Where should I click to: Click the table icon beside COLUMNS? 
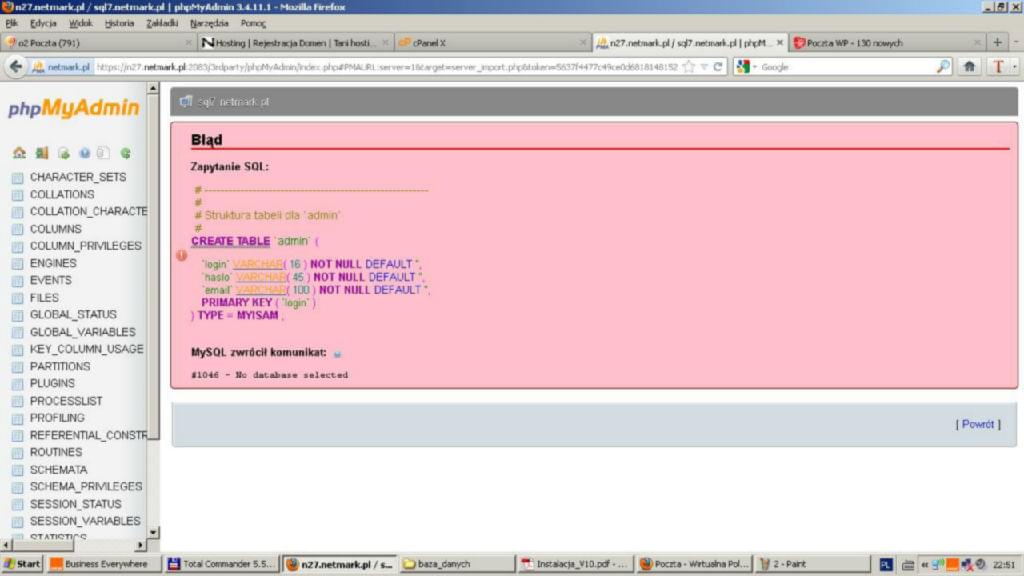coord(18,229)
